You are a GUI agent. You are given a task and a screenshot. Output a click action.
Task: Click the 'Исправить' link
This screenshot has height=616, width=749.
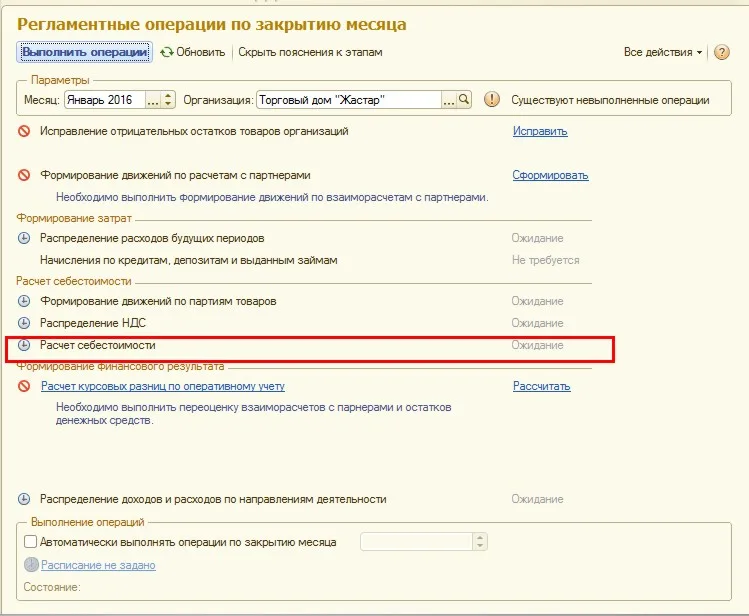[x=540, y=131]
